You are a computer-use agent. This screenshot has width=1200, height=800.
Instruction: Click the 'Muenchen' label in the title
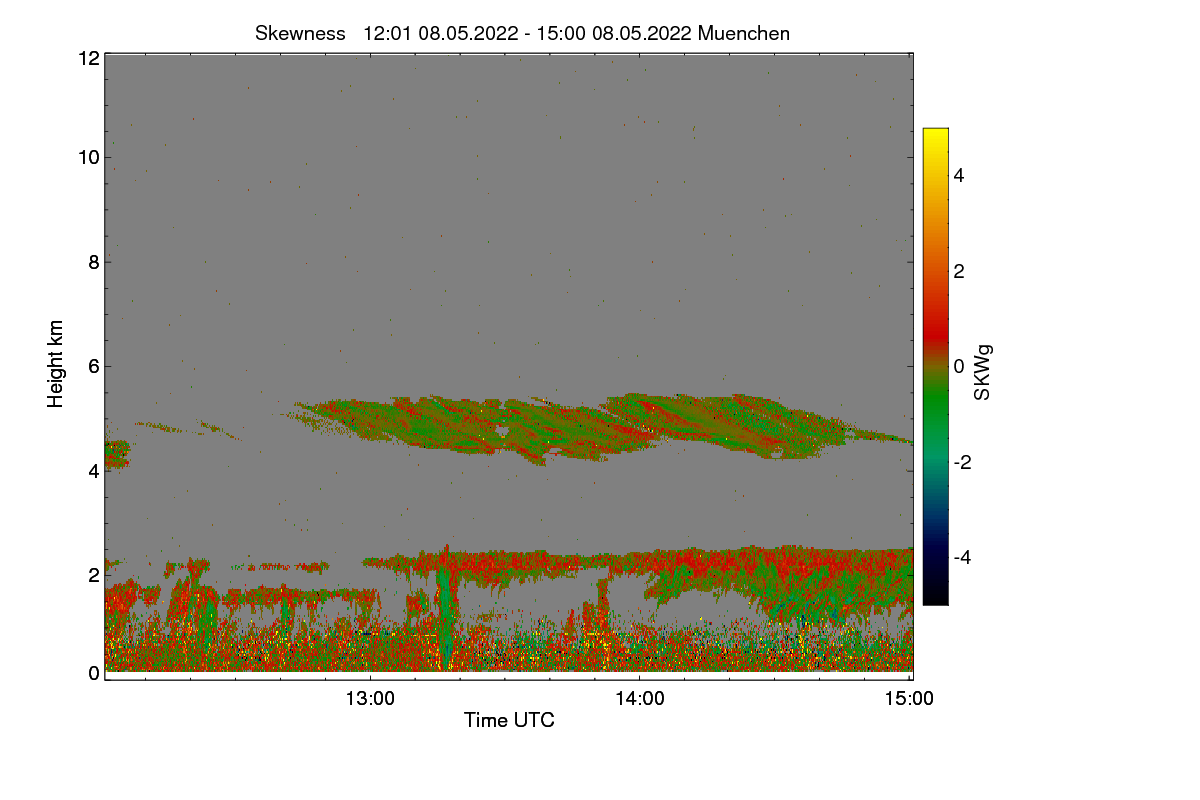tap(744, 33)
